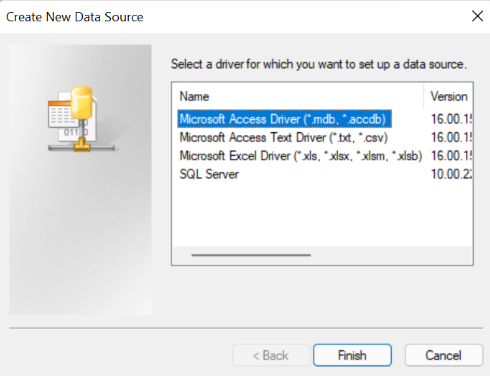Click the disabled Back button
The image size is (490, 376).
coord(271,355)
